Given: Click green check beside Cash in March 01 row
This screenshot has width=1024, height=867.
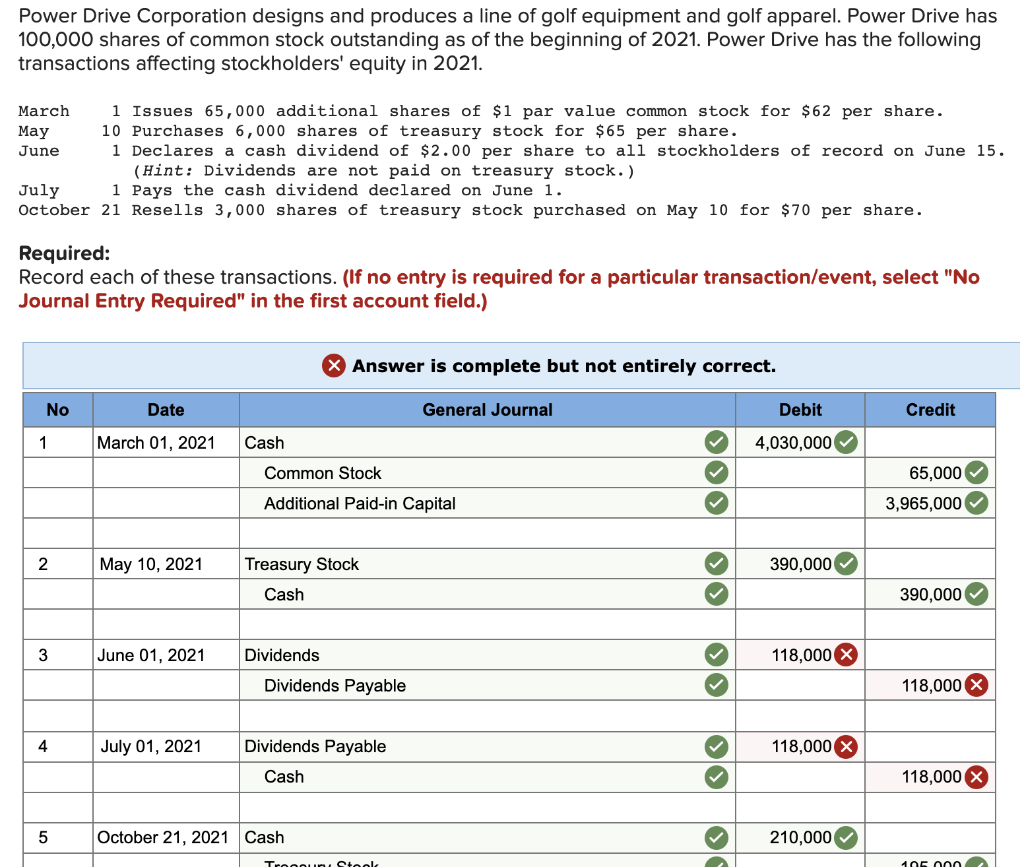Looking at the screenshot, I should click(x=716, y=442).
